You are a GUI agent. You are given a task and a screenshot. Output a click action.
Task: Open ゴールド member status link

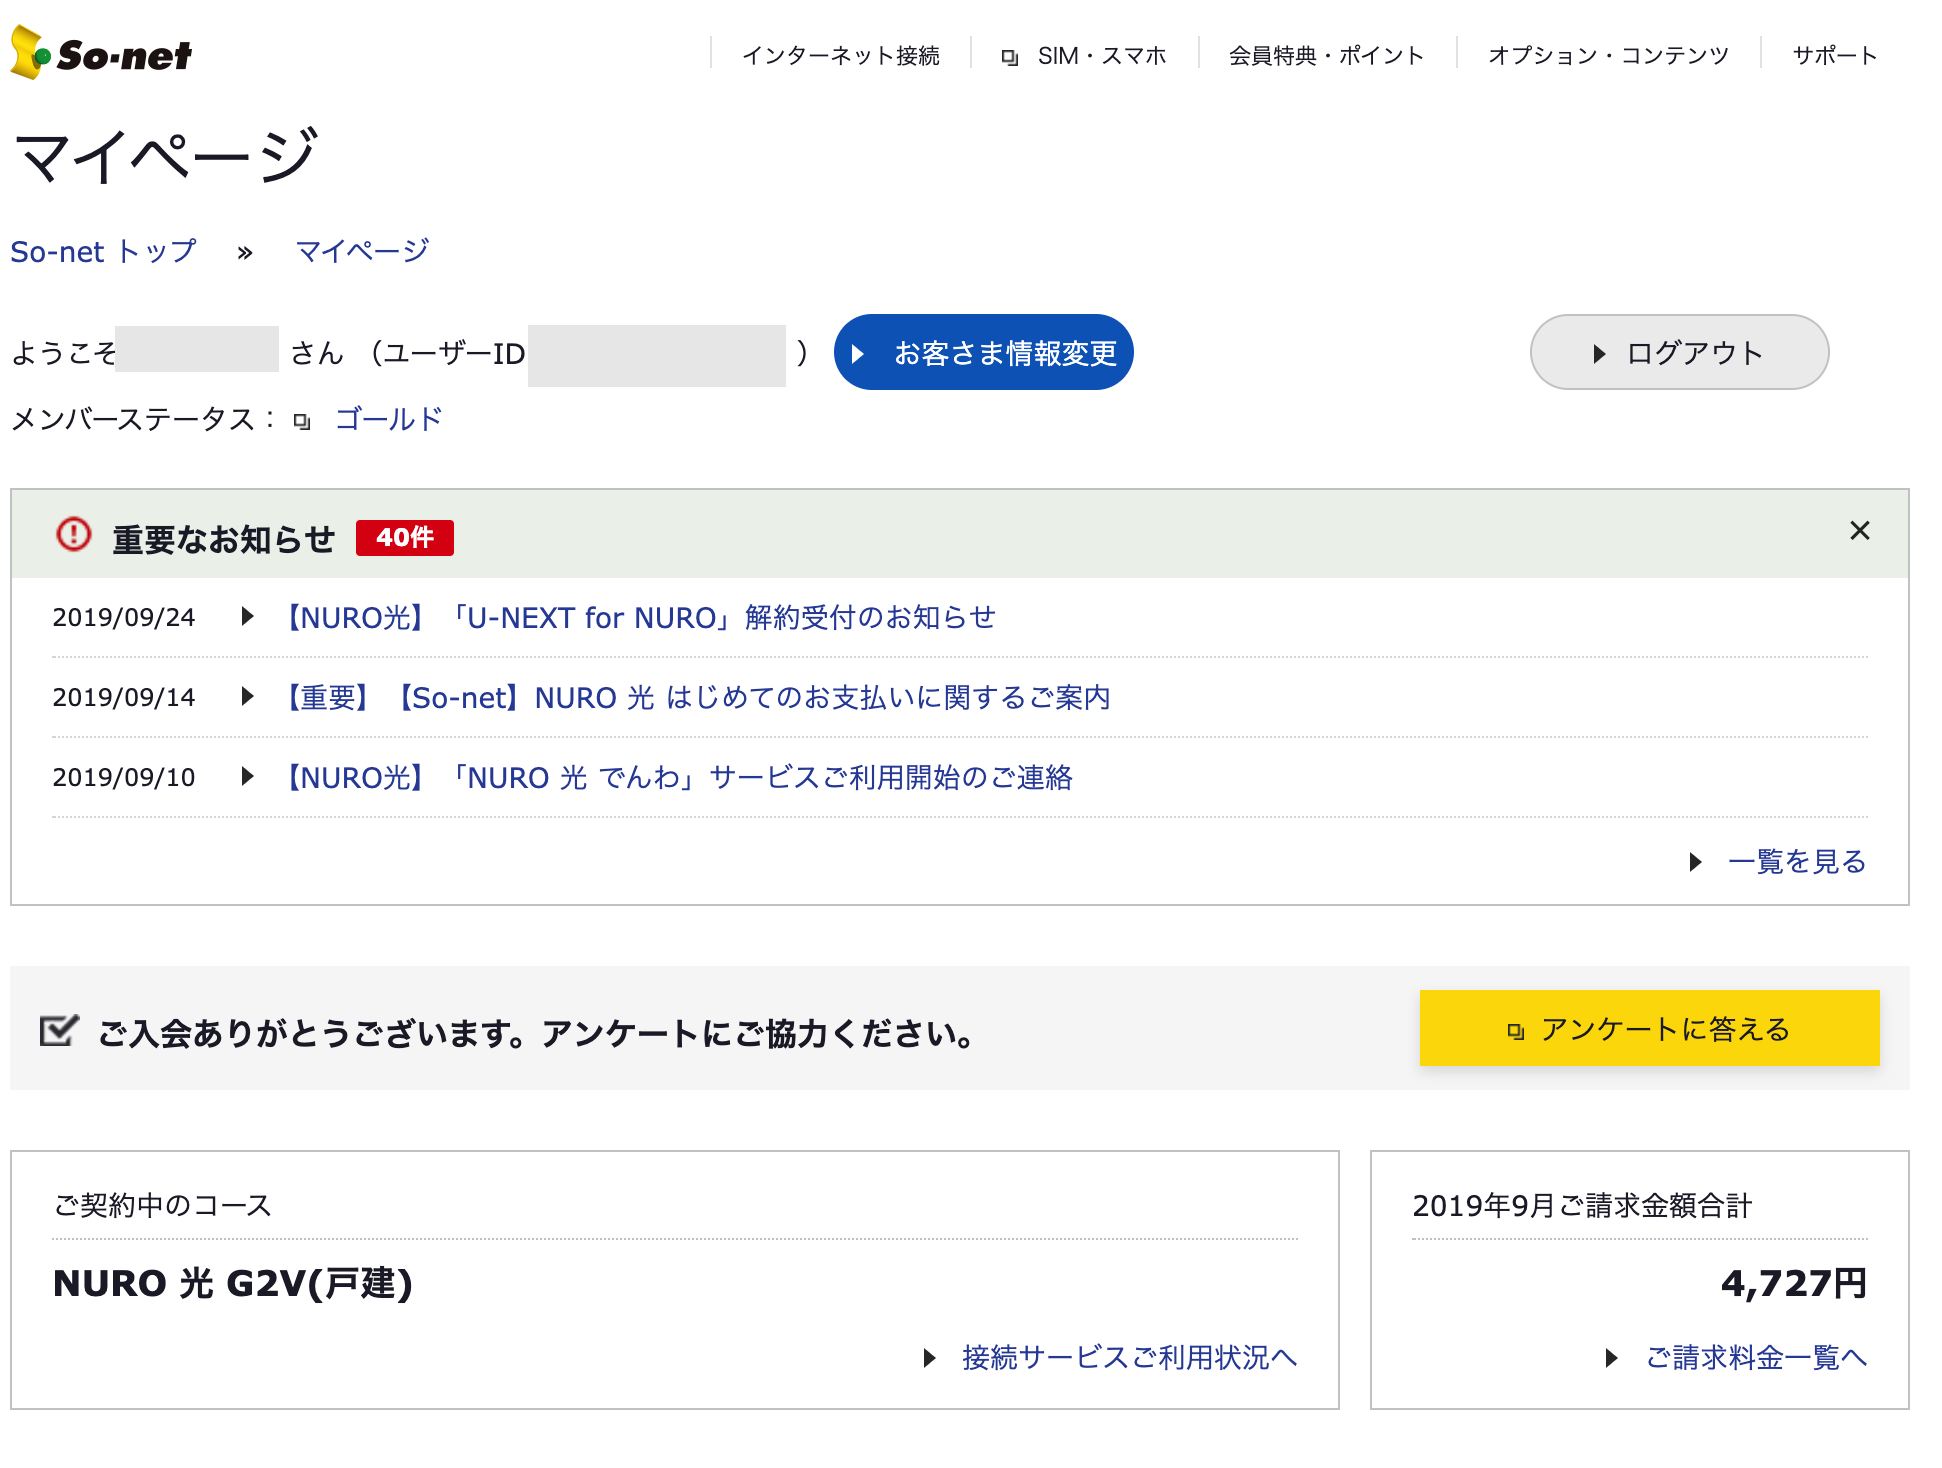[x=388, y=419]
